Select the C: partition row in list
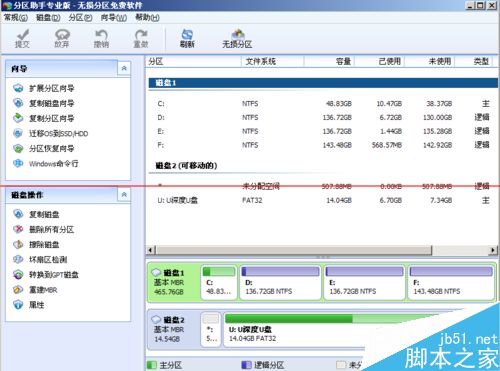Screen dimensions: 500x371 [323, 104]
